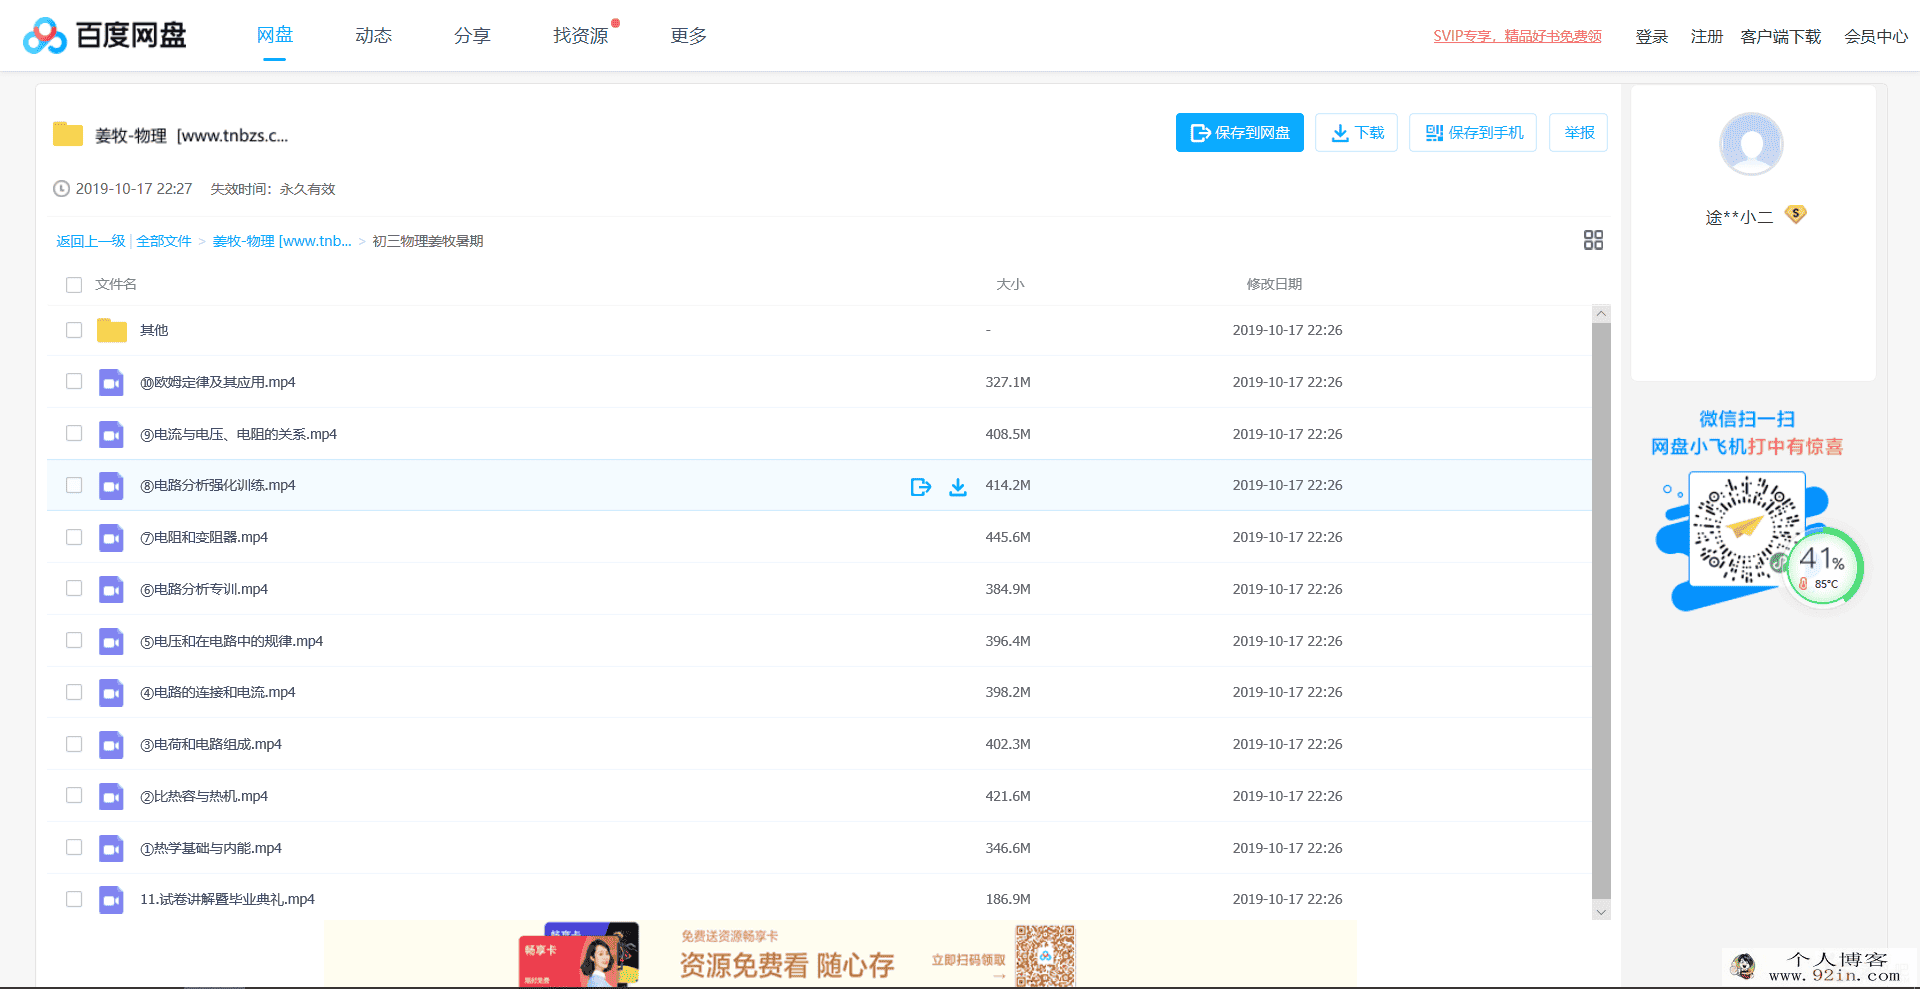Open the 动态 tab
Image resolution: width=1920 pixels, height=989 pixels.
coord(373,36)
